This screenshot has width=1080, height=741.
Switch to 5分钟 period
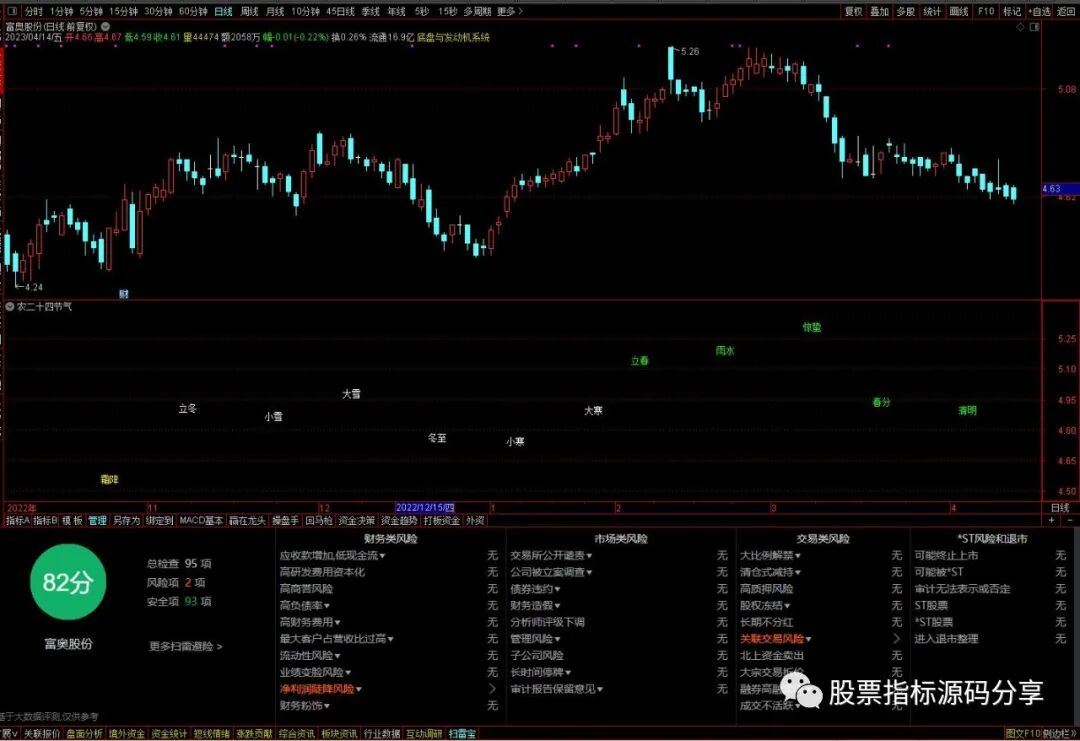point(91,12)
